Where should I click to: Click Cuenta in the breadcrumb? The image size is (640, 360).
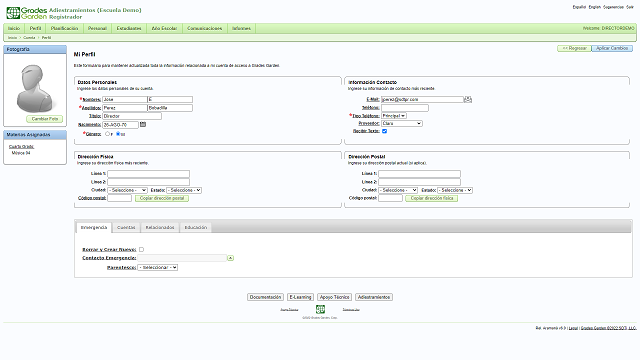[29, 38]
